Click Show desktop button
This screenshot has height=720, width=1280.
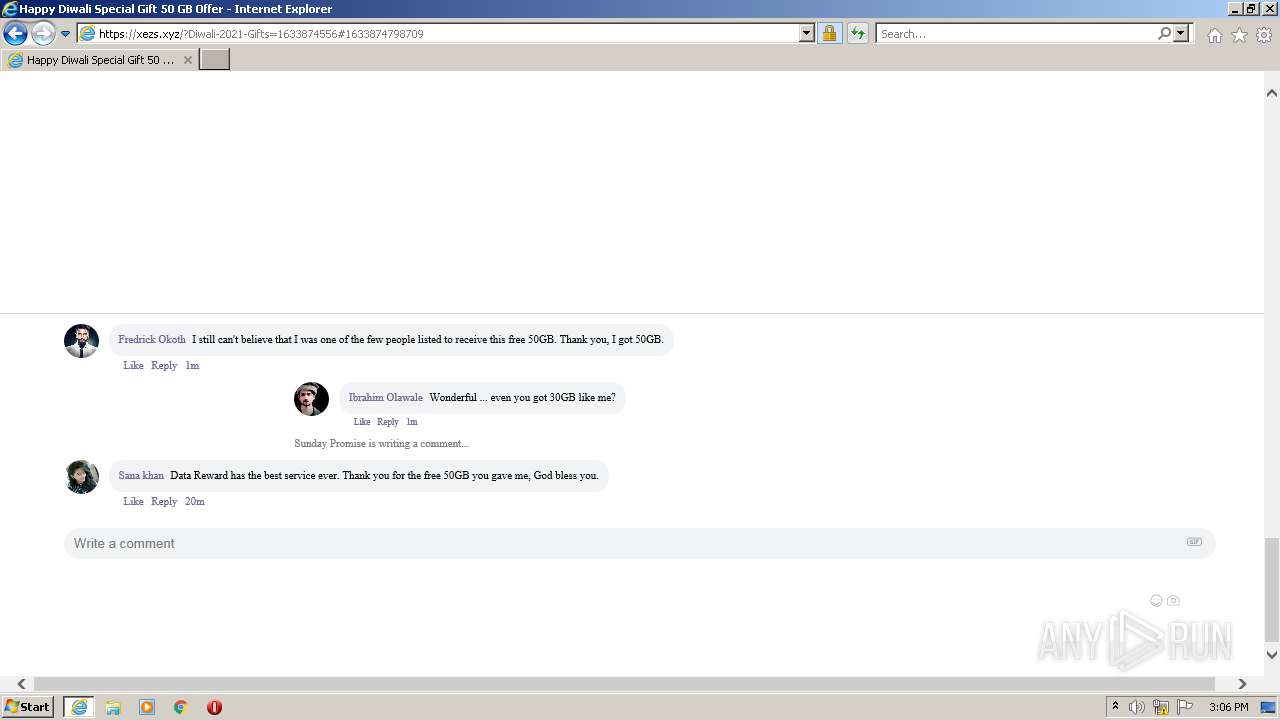(1269, 707)
